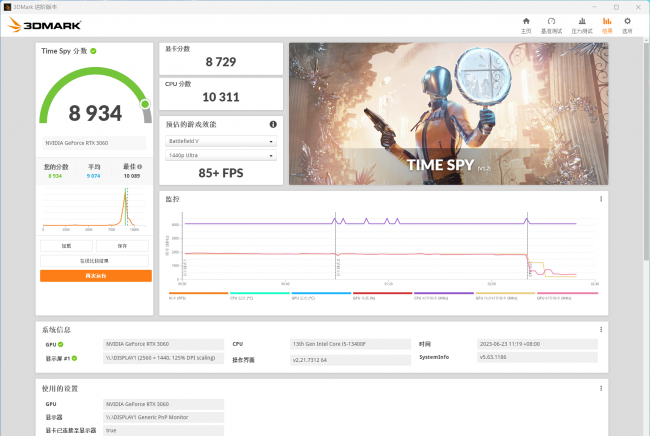Screen dimensions: 650x436
Task: Click the 保存 (Save) button
Action: tap(122, 246)
